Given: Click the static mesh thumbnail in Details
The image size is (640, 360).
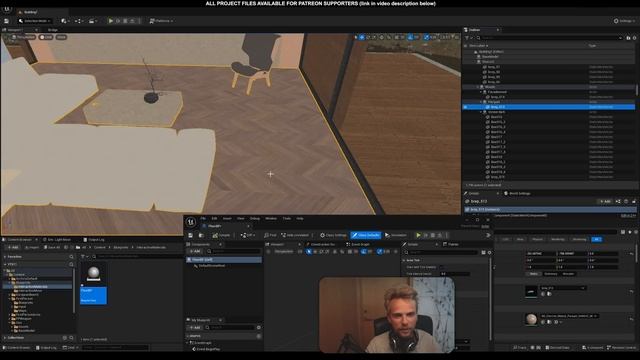Looking at the screenshot, I should pos(531,291).
